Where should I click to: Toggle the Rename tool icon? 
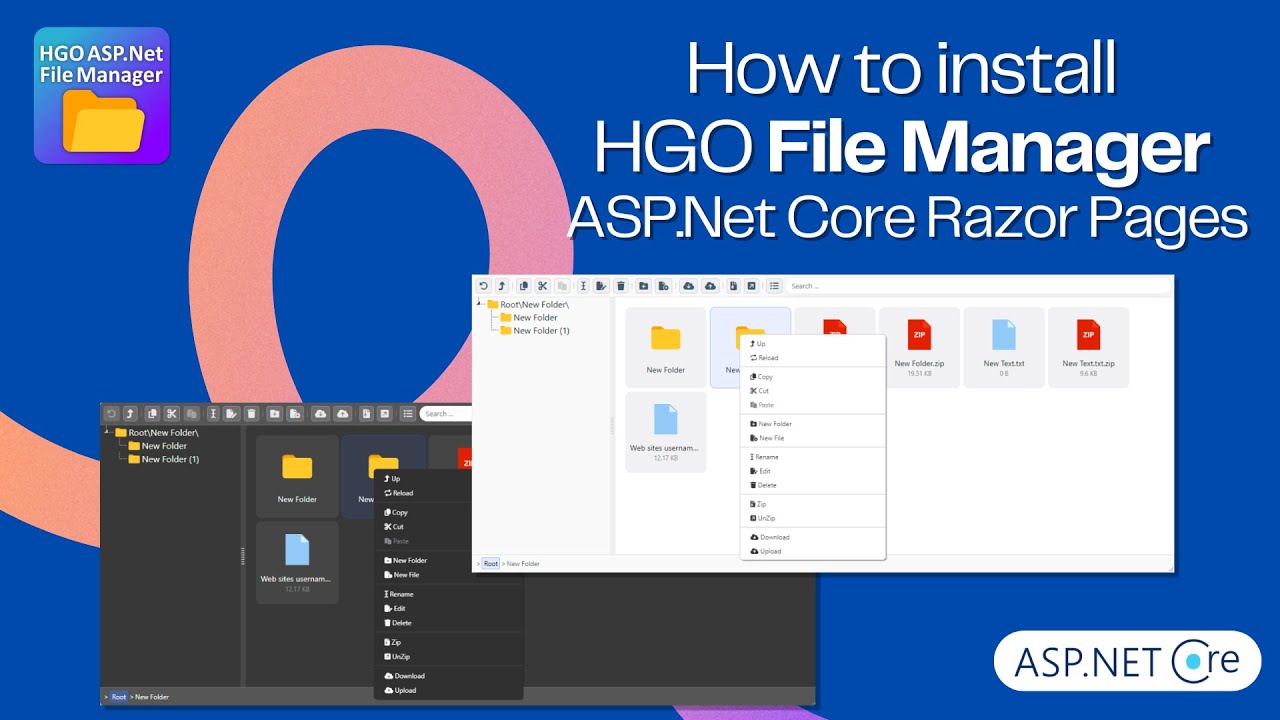coord(584,285)
